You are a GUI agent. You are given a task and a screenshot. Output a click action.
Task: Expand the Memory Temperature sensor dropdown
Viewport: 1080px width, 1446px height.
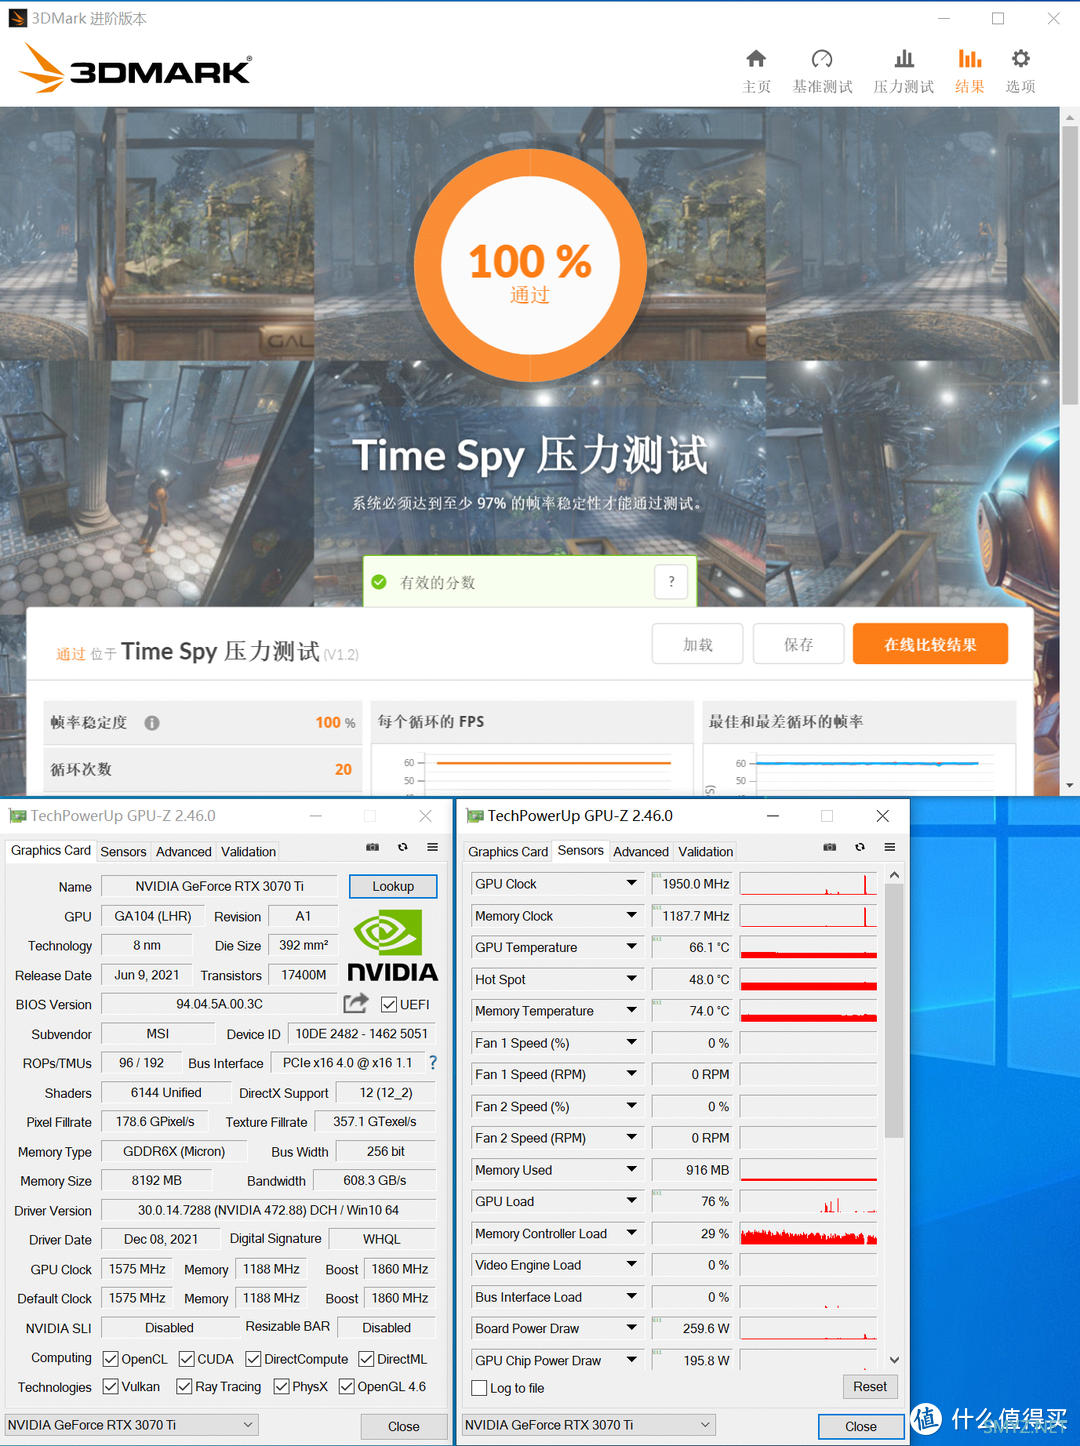(x=632, y=1010)
